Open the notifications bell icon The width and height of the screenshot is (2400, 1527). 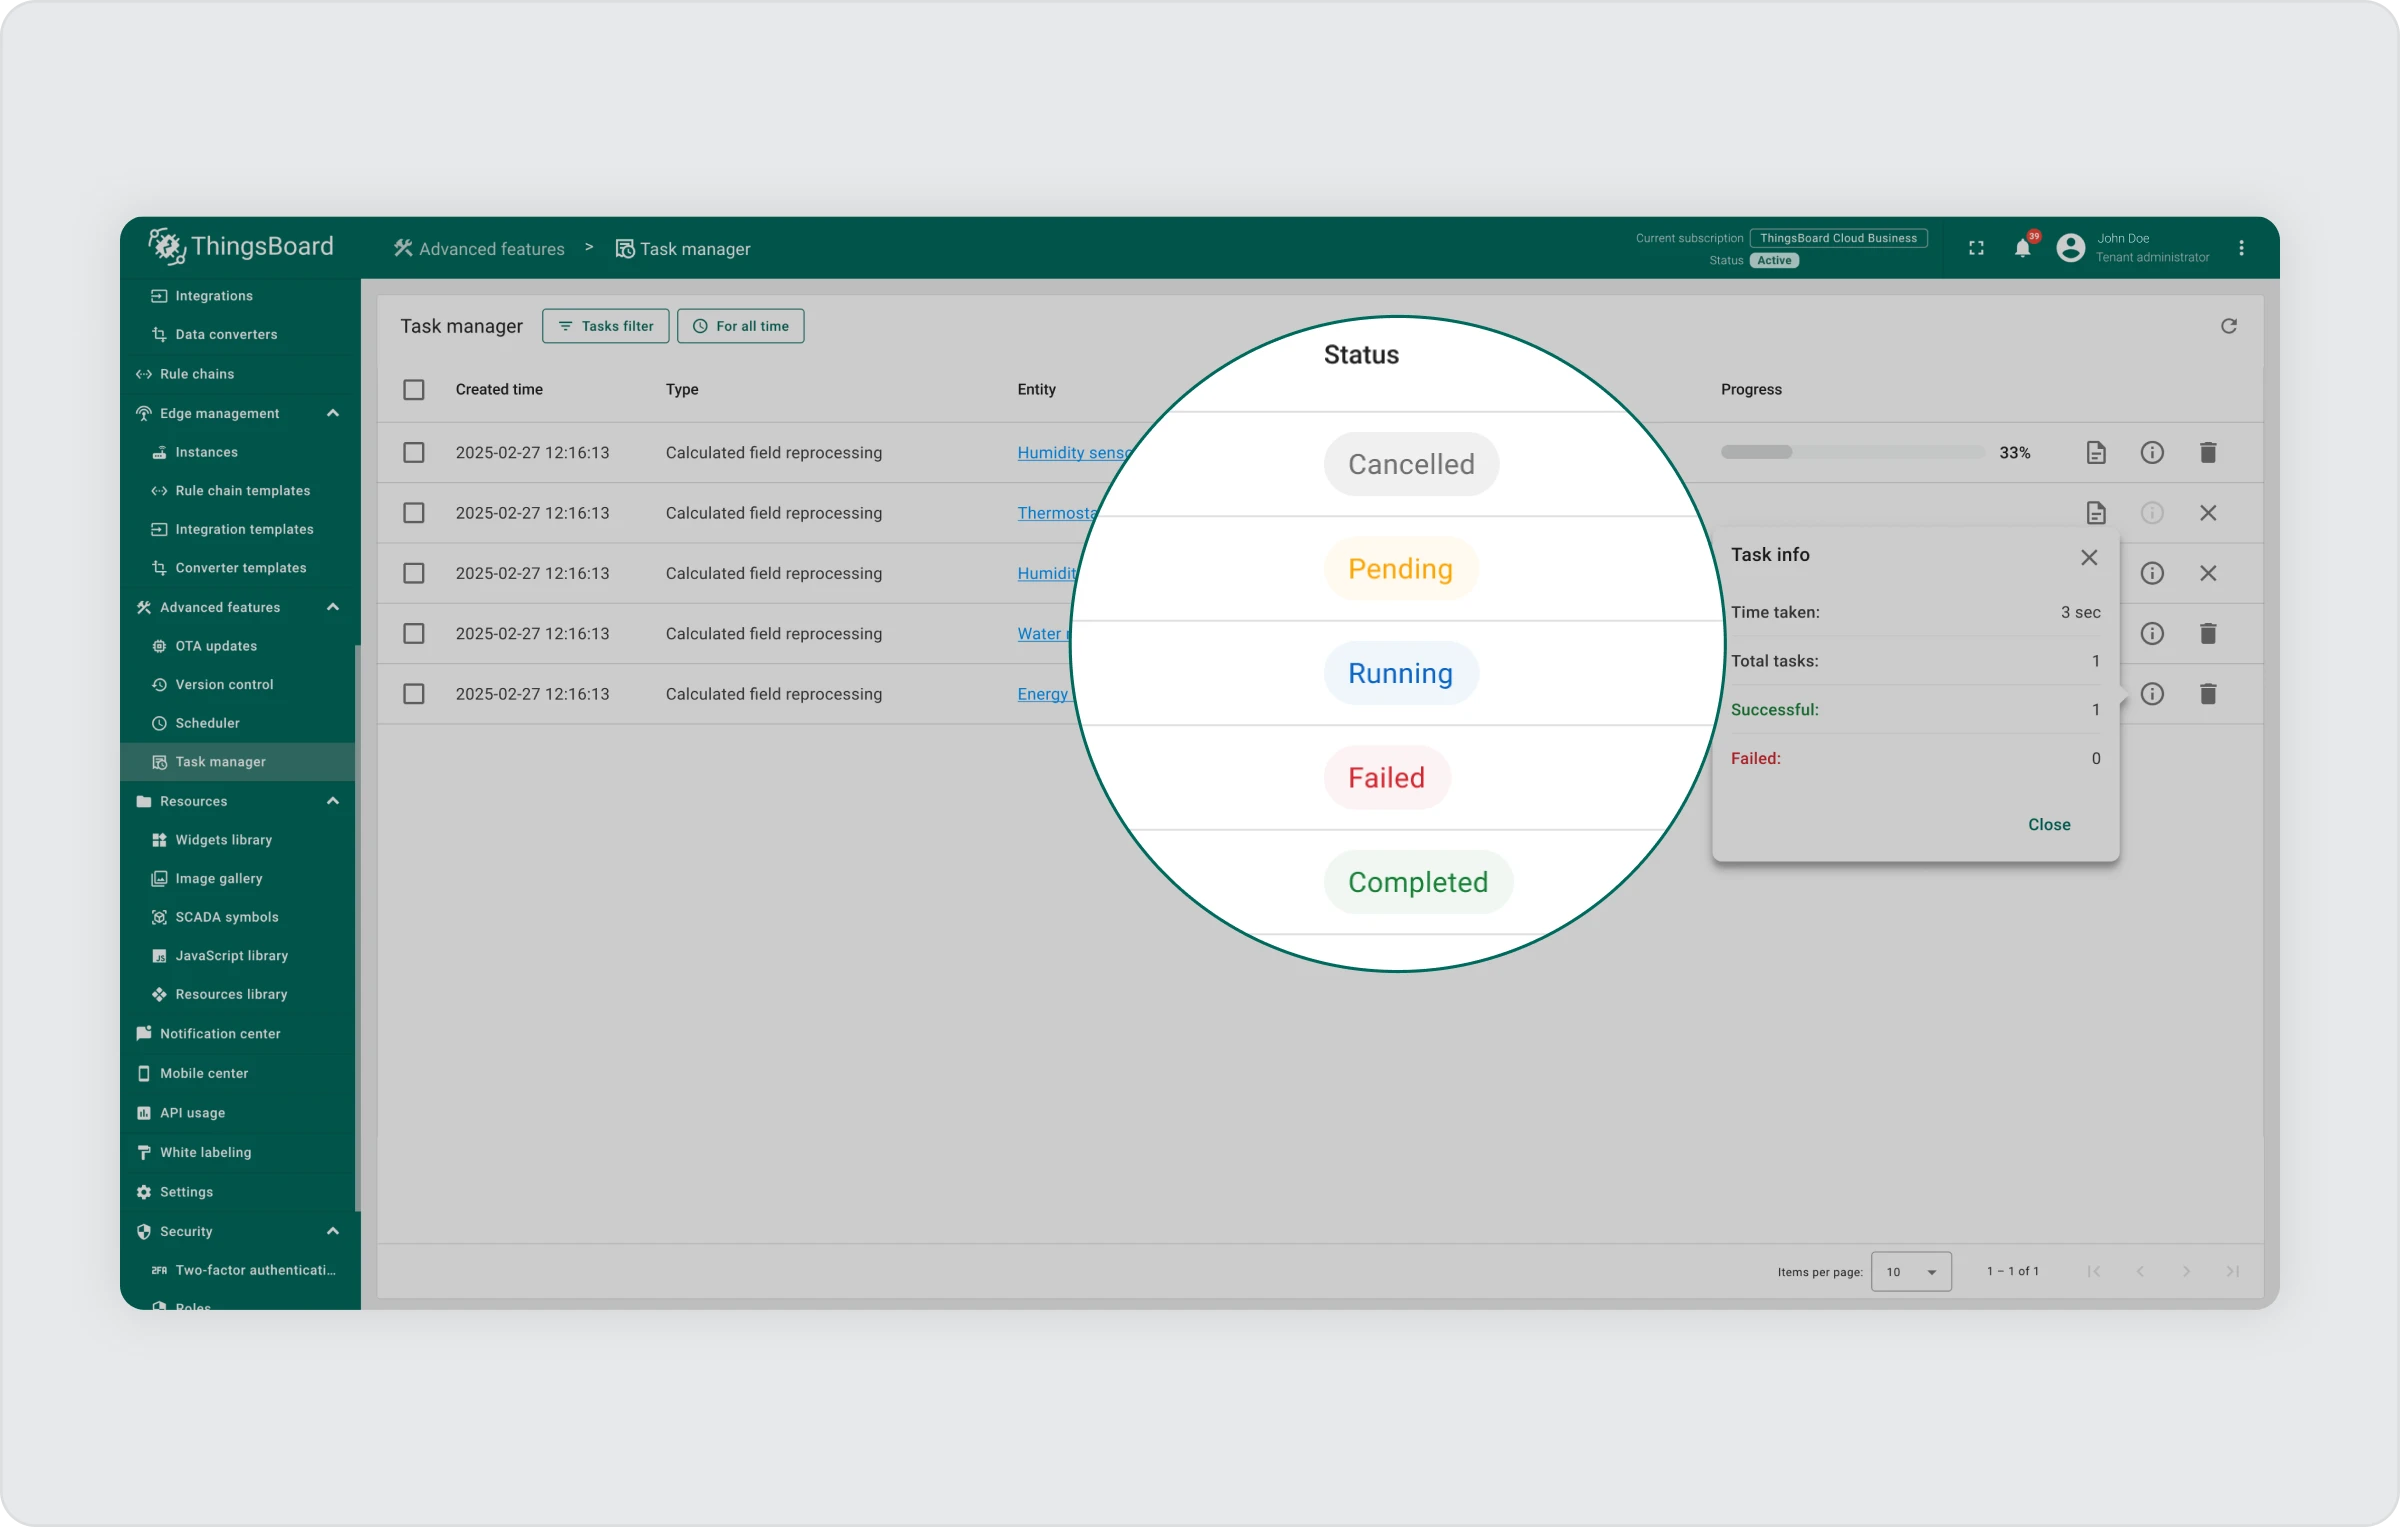(x=2022, y=248)
